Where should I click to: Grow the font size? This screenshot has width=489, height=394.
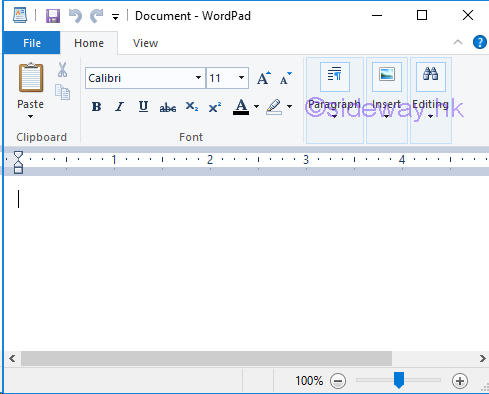(x=264, y=78)
